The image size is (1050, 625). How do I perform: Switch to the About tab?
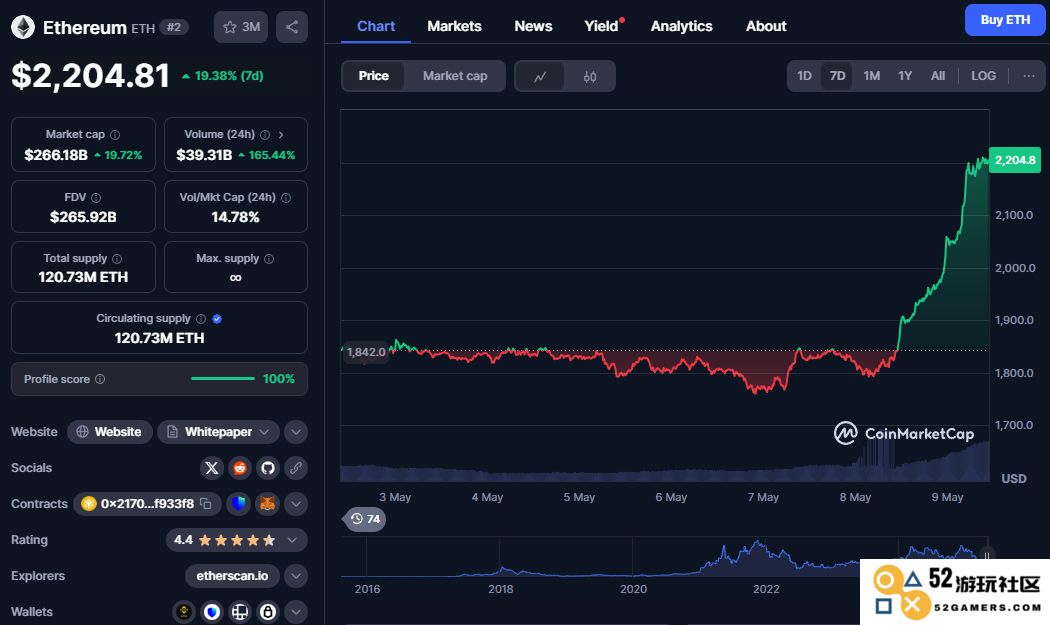pyautogui.click(x=766, y=26)
